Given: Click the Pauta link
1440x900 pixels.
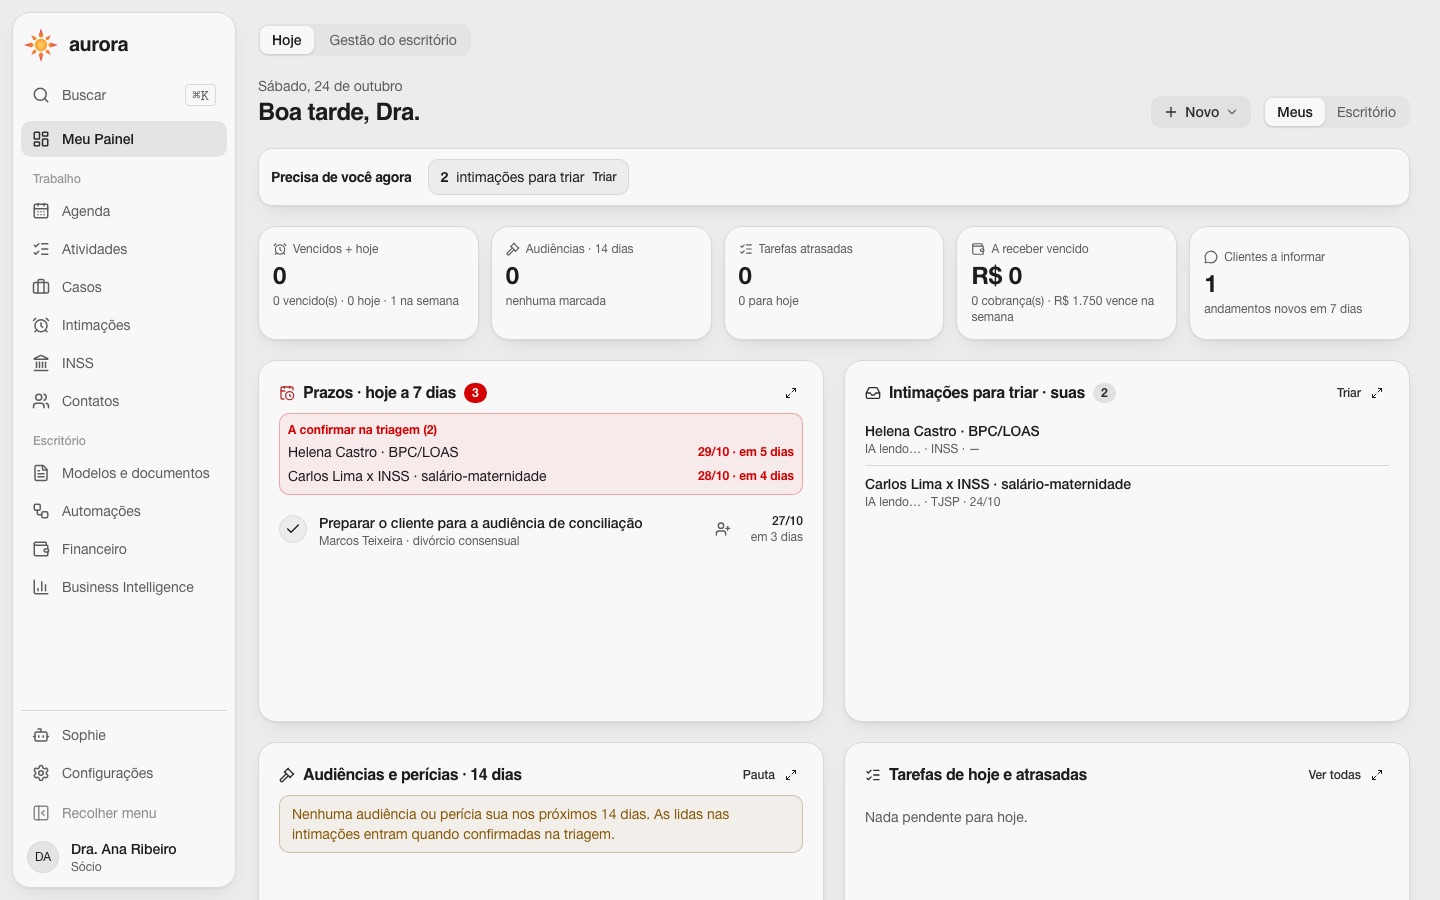Looking at the screenshot, I should [759, 775].
